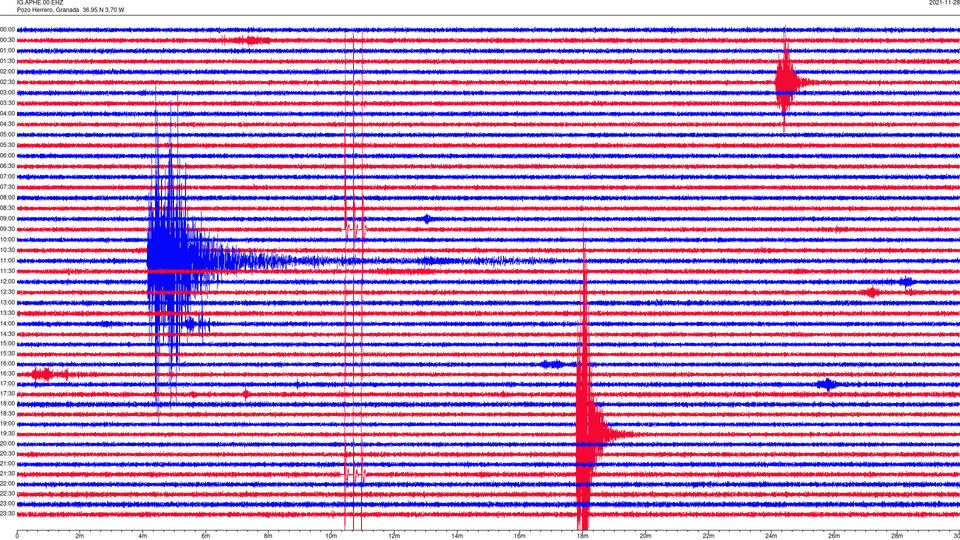Click the 24m tick label on x-axis
This screenshot has width=960, height=540.
pos(771,536)
